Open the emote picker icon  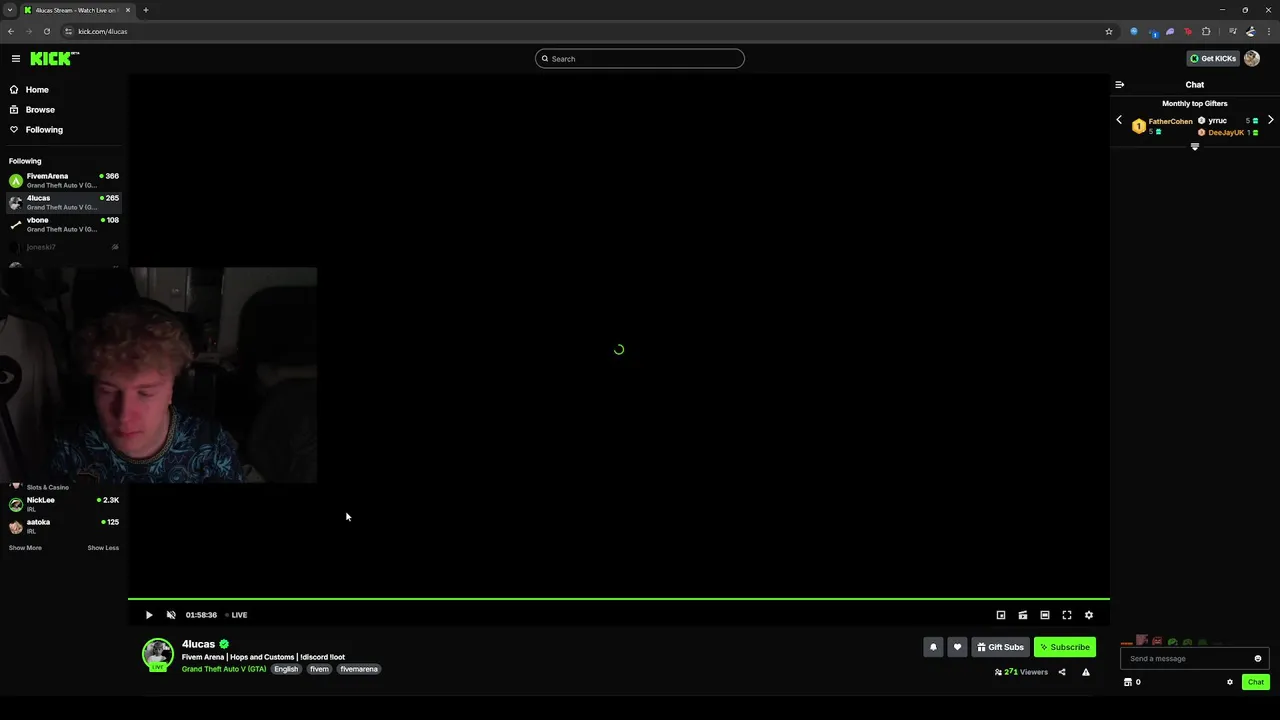pos(1258,658)
